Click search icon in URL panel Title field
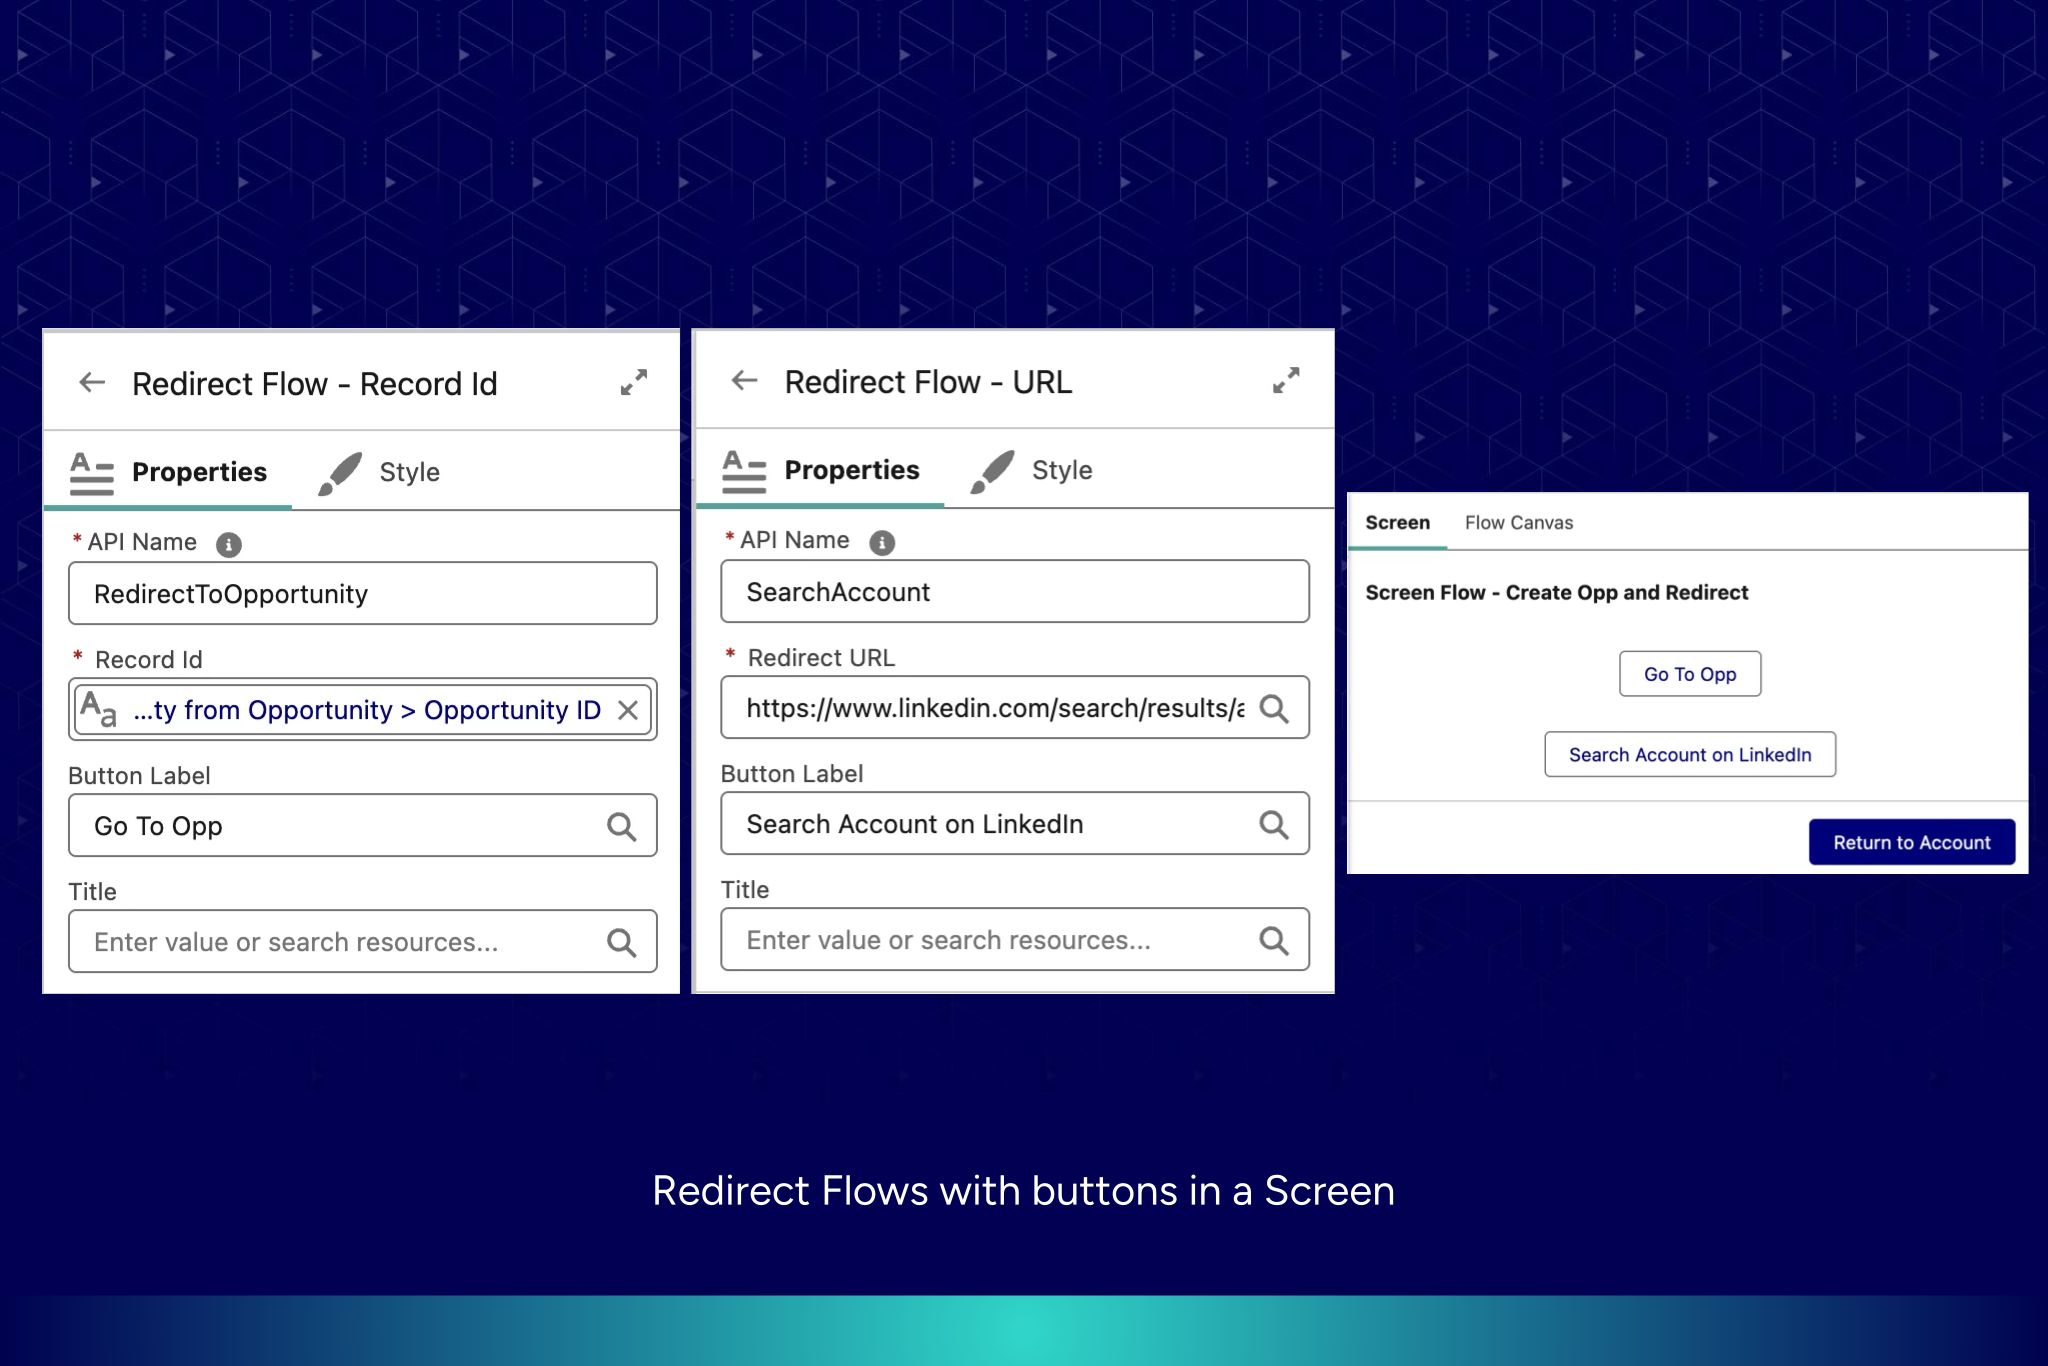 coord(1274,940)
